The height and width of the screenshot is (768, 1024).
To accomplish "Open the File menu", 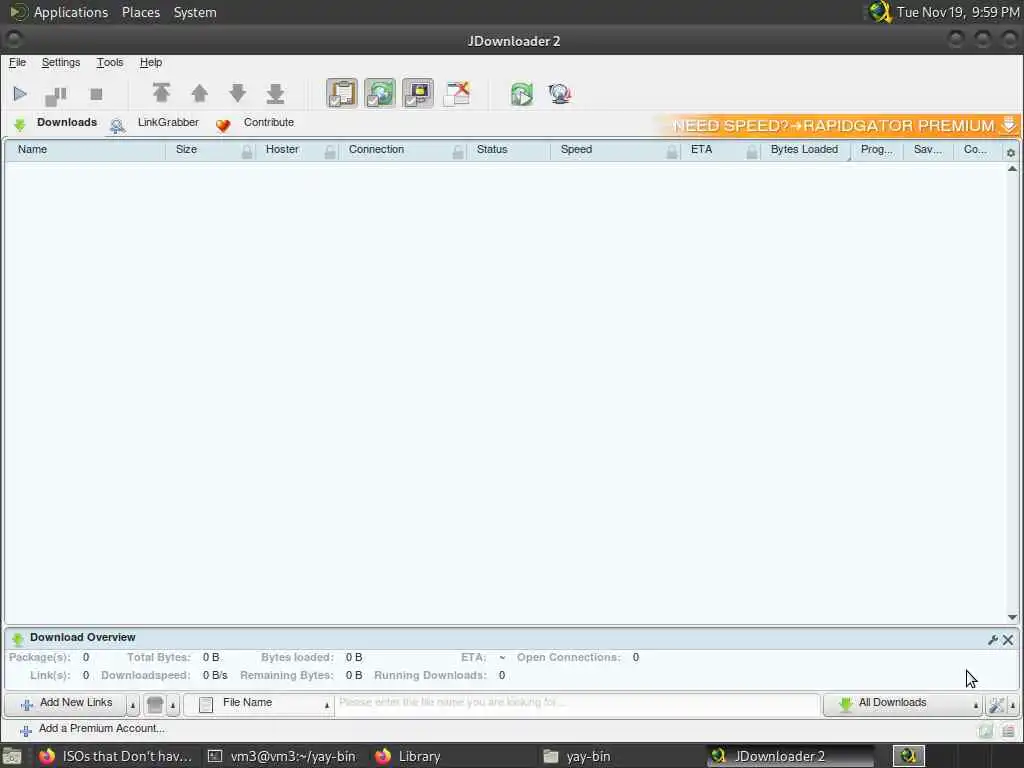I will [x=17, y=63].
